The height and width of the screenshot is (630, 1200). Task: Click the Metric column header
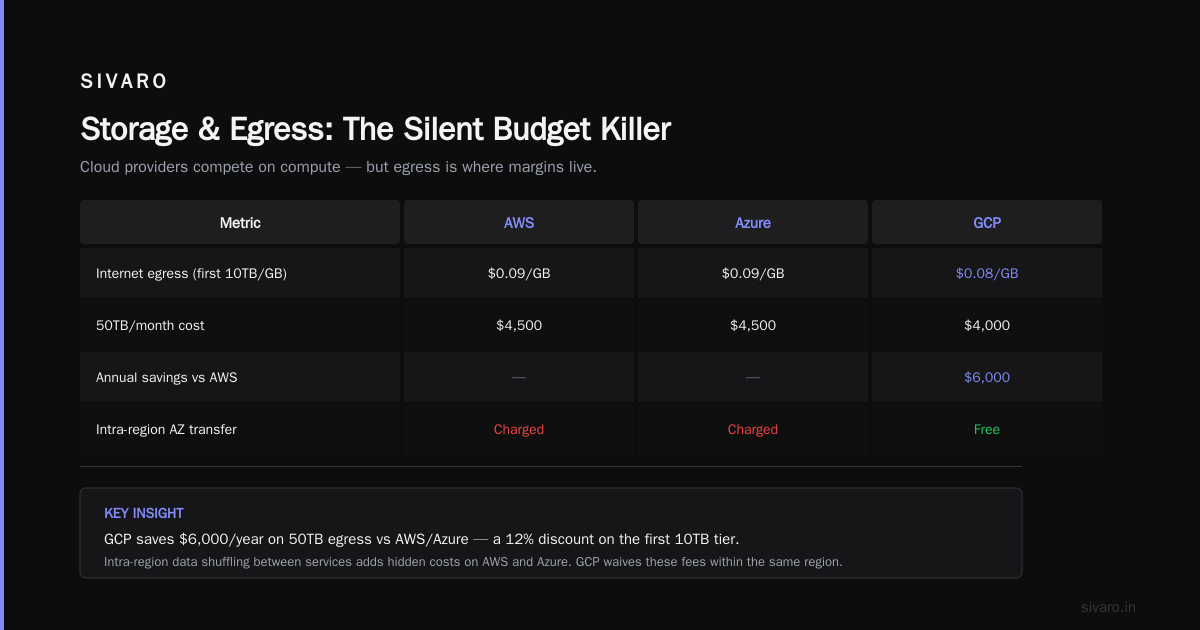(x=240, y=223)
